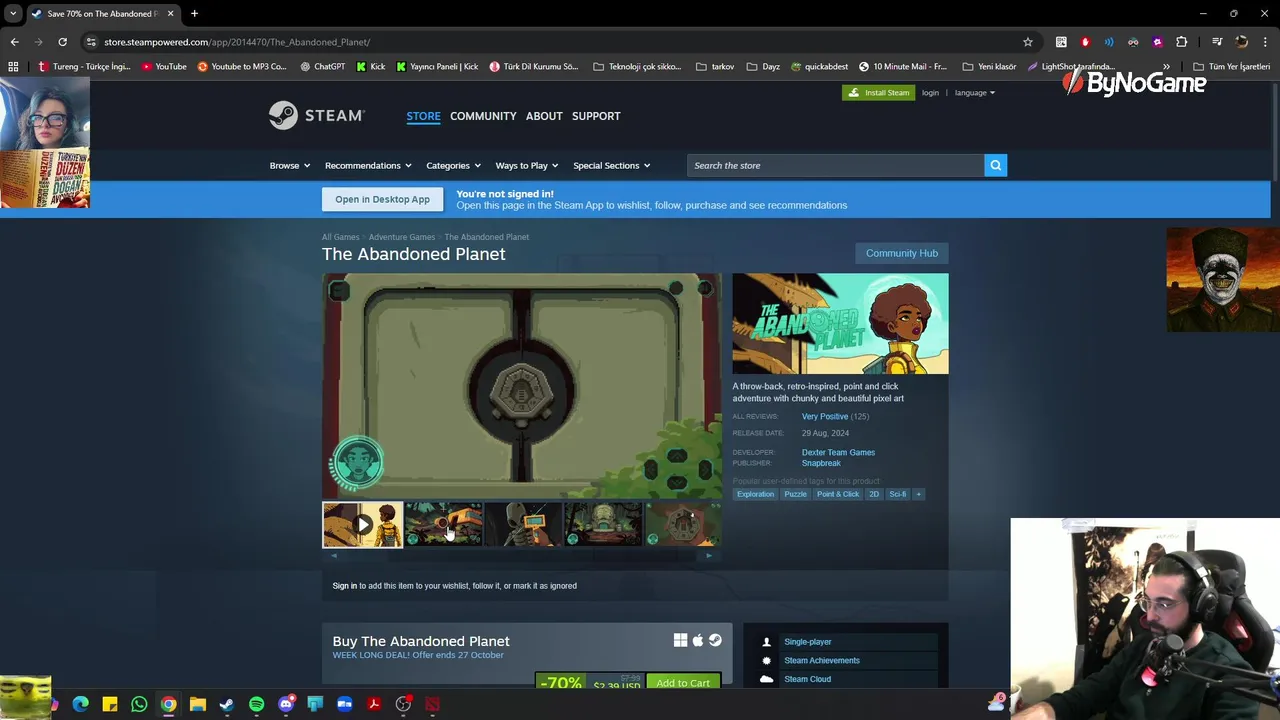The width and height of the screenshot is (1280, 720).
Task: Open the SUPPORT menu item
Action: click(x=596, y=116)
